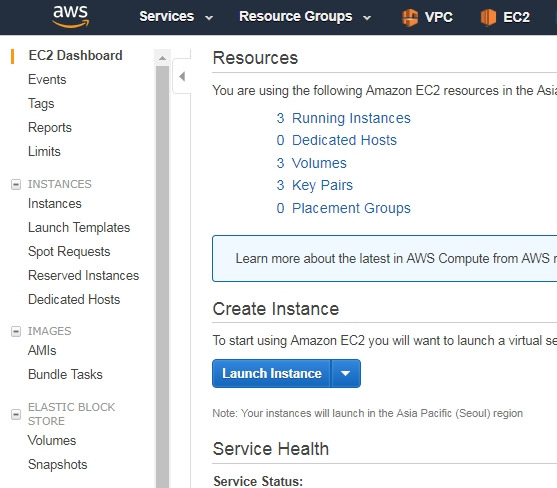Collapse the IMAGES section

click(x=16, y=331)
